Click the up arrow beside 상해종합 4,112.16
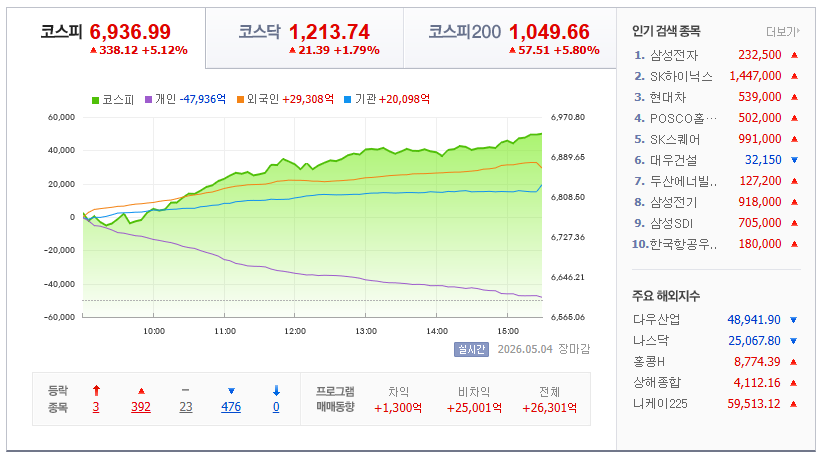823x456 pixels. point(794,383)
